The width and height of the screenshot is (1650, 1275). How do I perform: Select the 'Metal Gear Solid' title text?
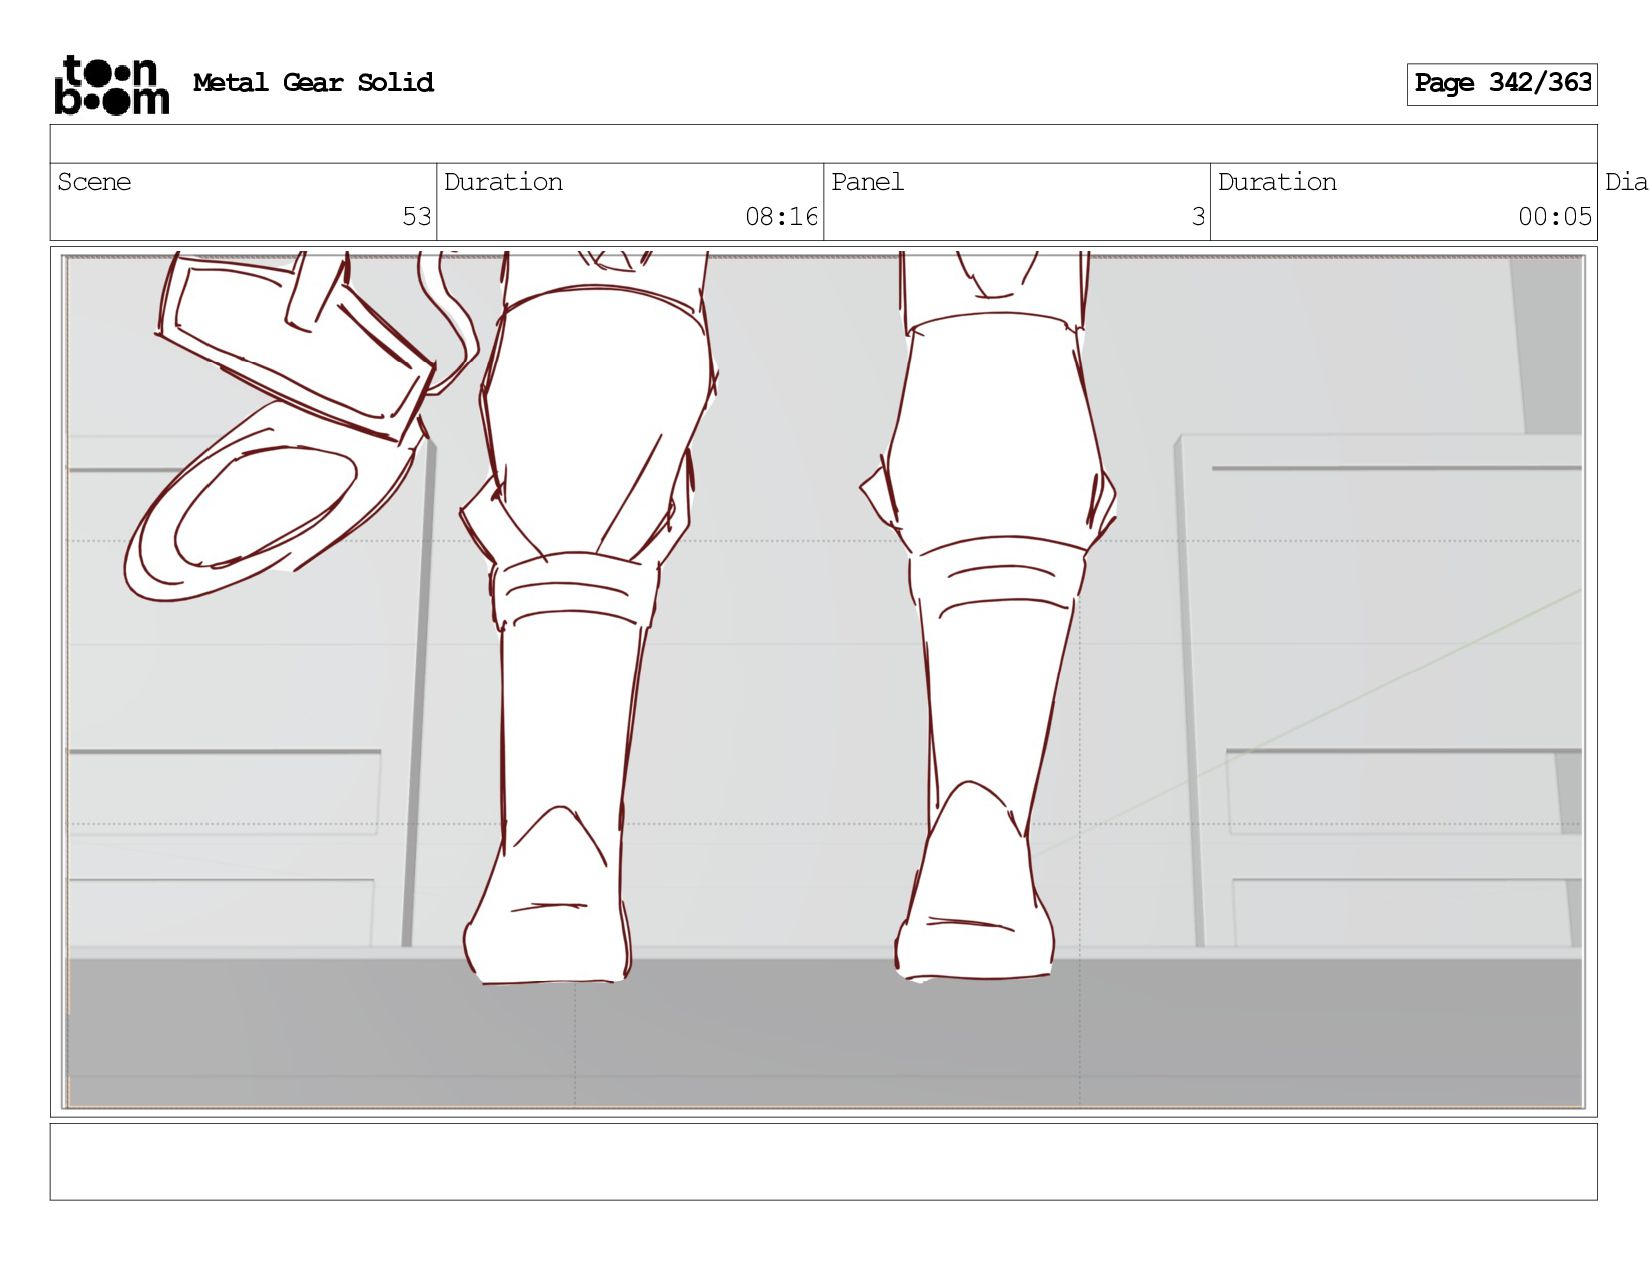click(313, 83)
